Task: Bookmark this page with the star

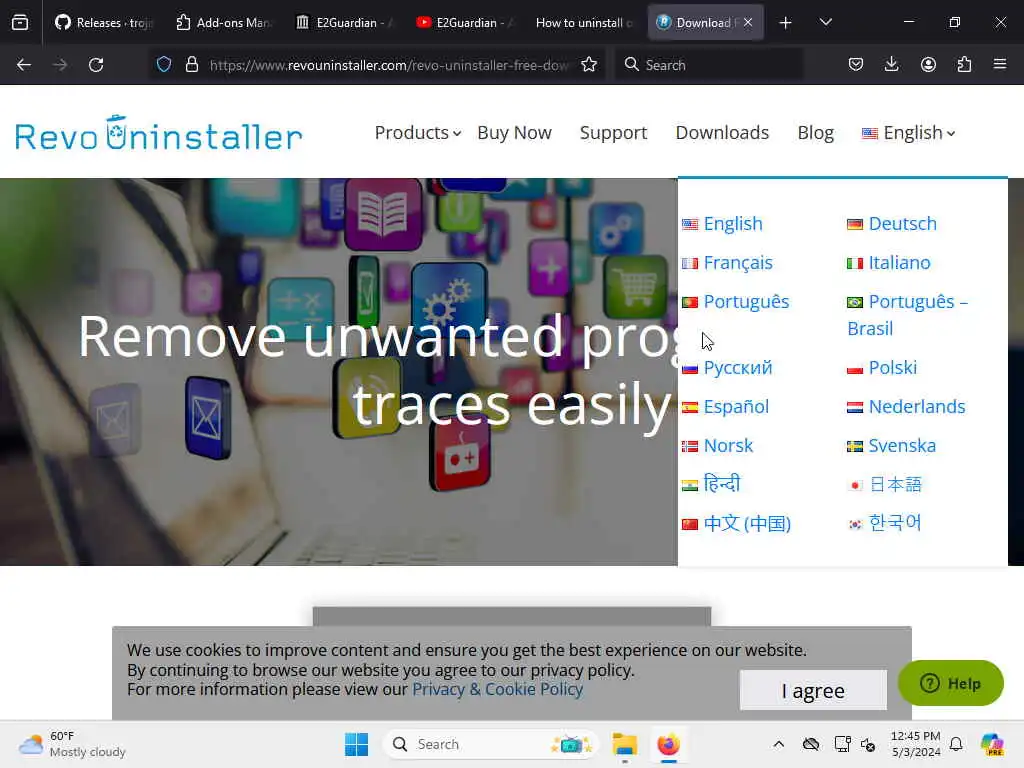Action: click(589, 64)
